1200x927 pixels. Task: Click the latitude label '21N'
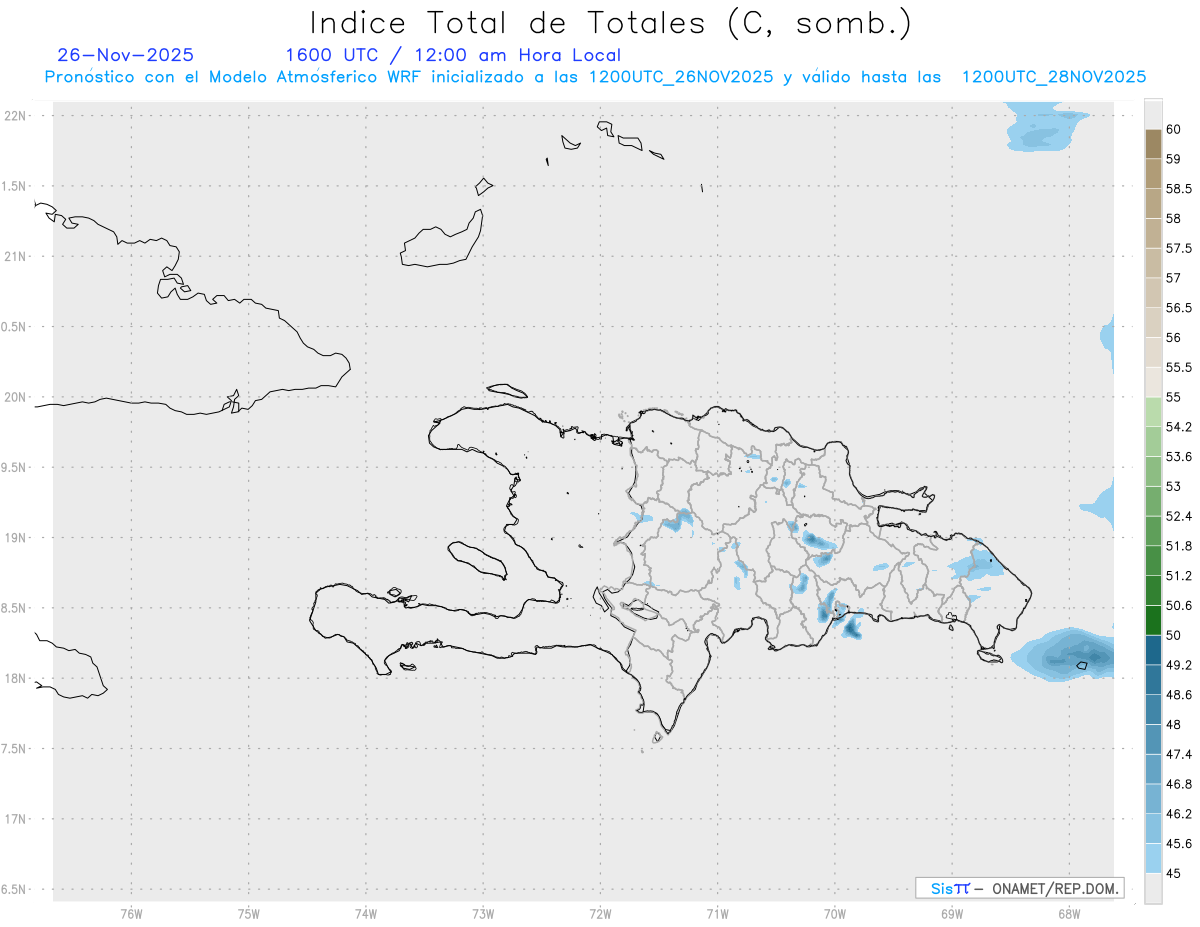pos(16,257)
